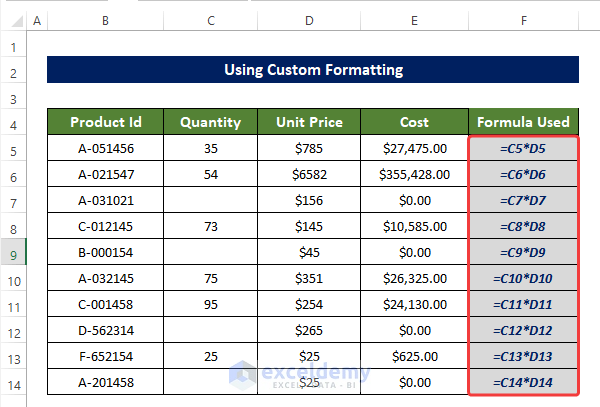Select the cell containing A-051456

(105, 149)
